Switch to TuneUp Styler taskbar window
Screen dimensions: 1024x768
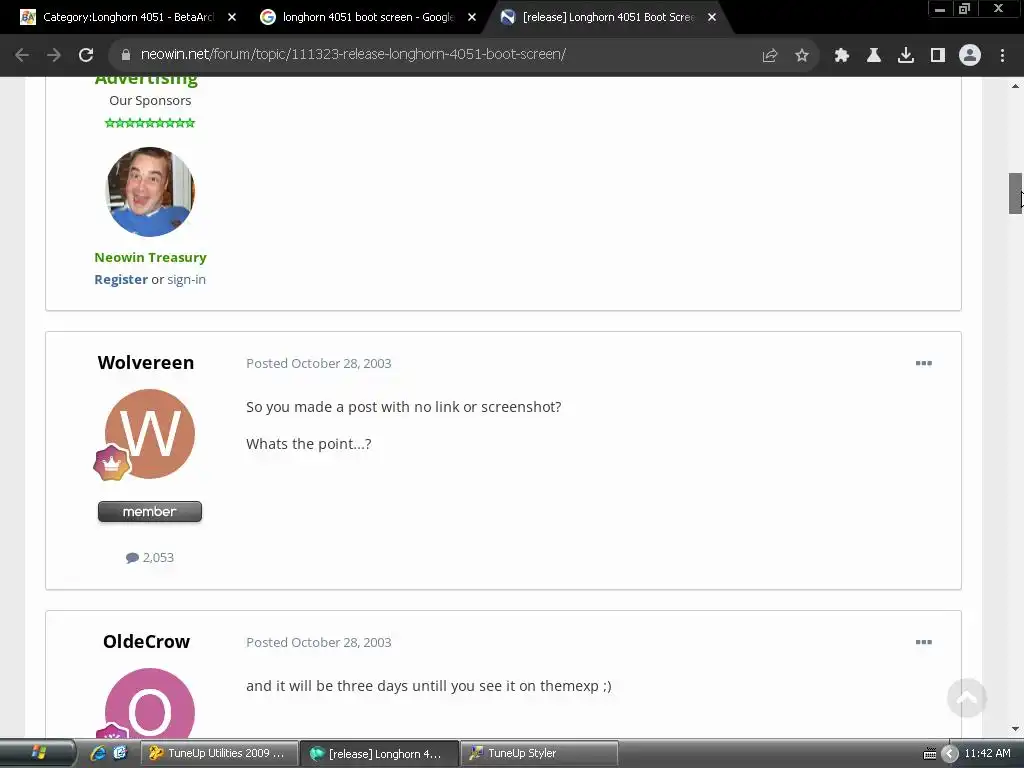coord(539,754)
